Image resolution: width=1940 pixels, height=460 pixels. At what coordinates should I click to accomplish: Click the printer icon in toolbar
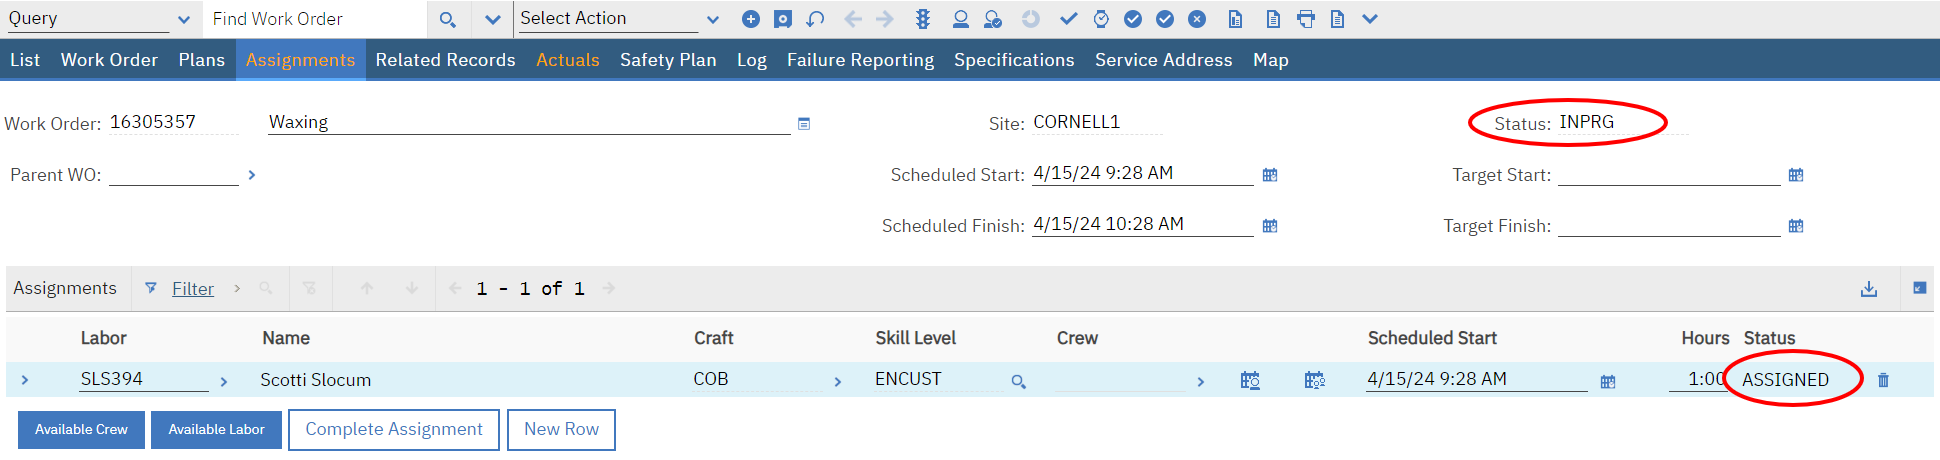1306,19
